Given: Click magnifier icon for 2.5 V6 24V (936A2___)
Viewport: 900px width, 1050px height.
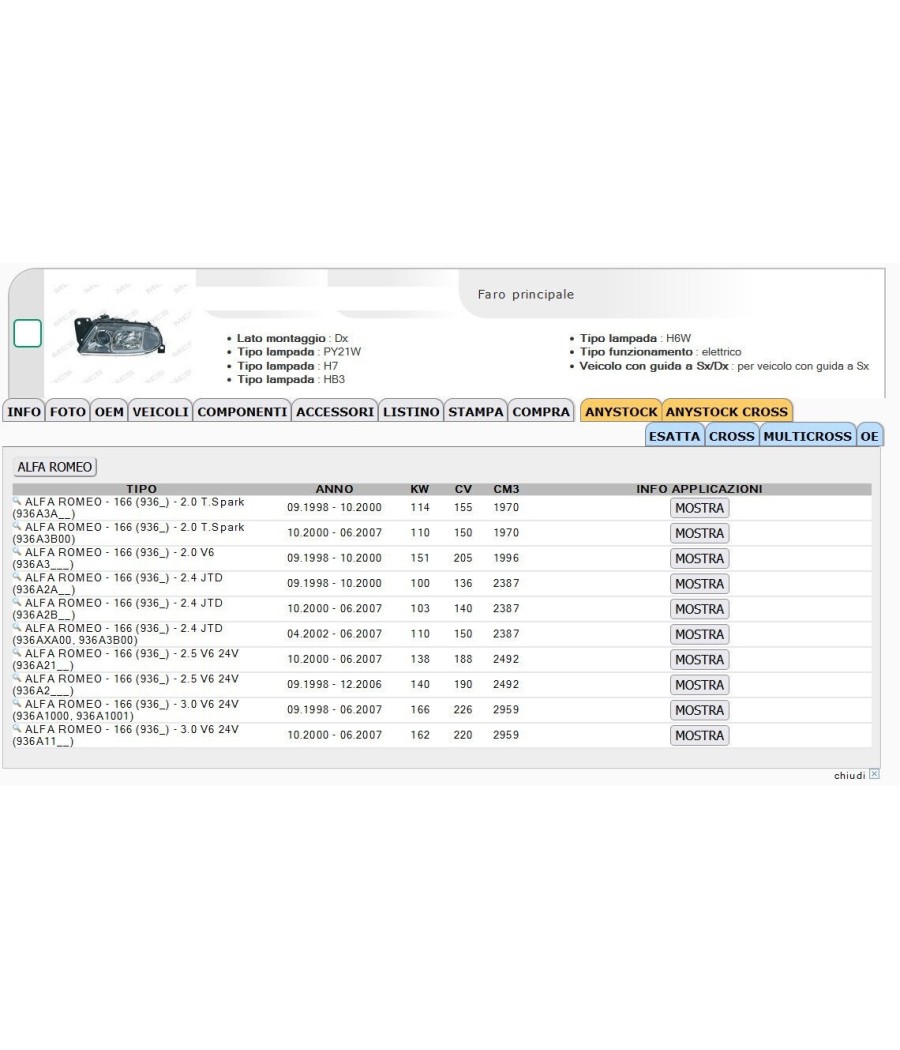Looking at the screenshot, I should 17,678.
